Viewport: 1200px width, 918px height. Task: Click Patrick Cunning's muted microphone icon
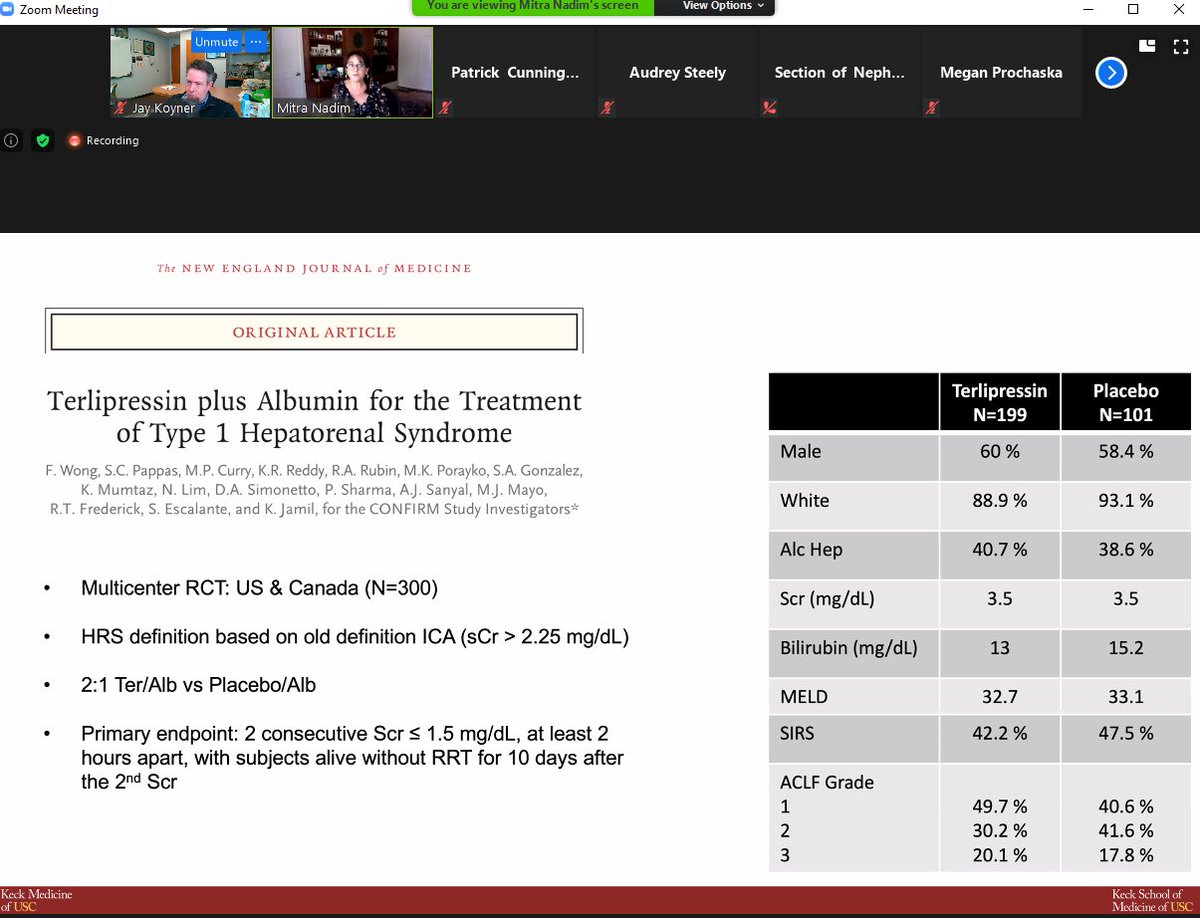pyautogui.click(x=445, y=107)
